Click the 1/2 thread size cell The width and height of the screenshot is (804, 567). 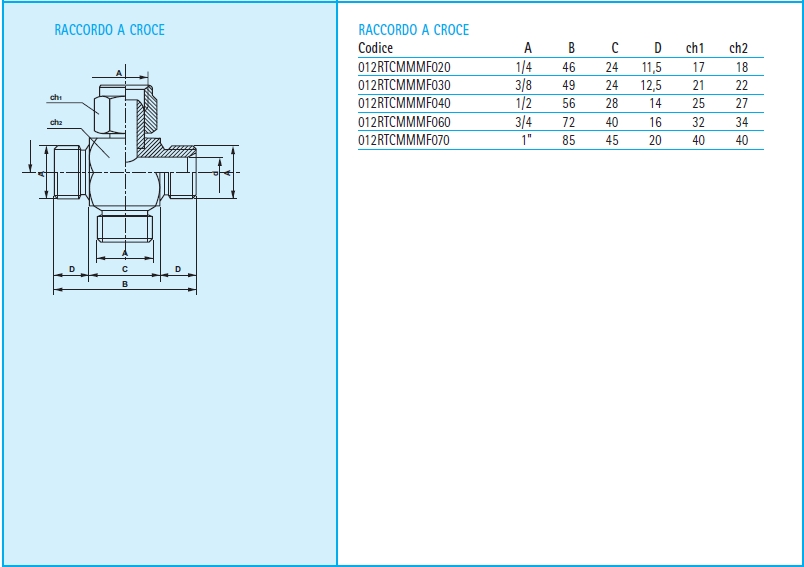click(524, 104)
